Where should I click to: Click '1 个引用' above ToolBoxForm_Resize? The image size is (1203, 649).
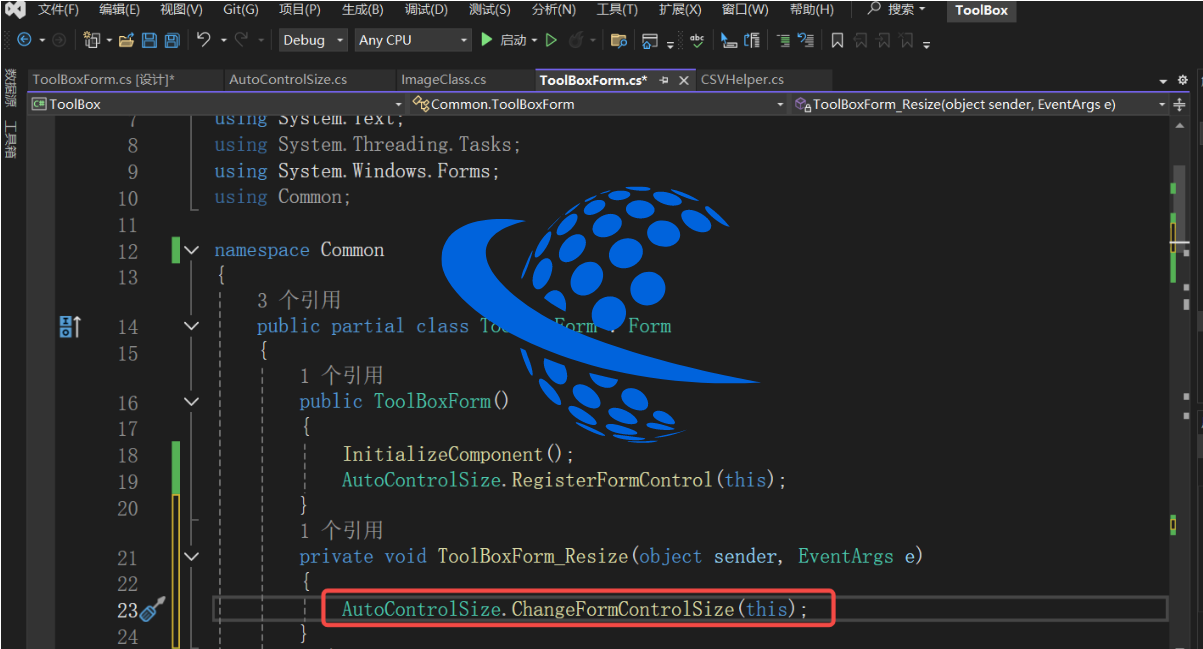[x=341, y=529]
